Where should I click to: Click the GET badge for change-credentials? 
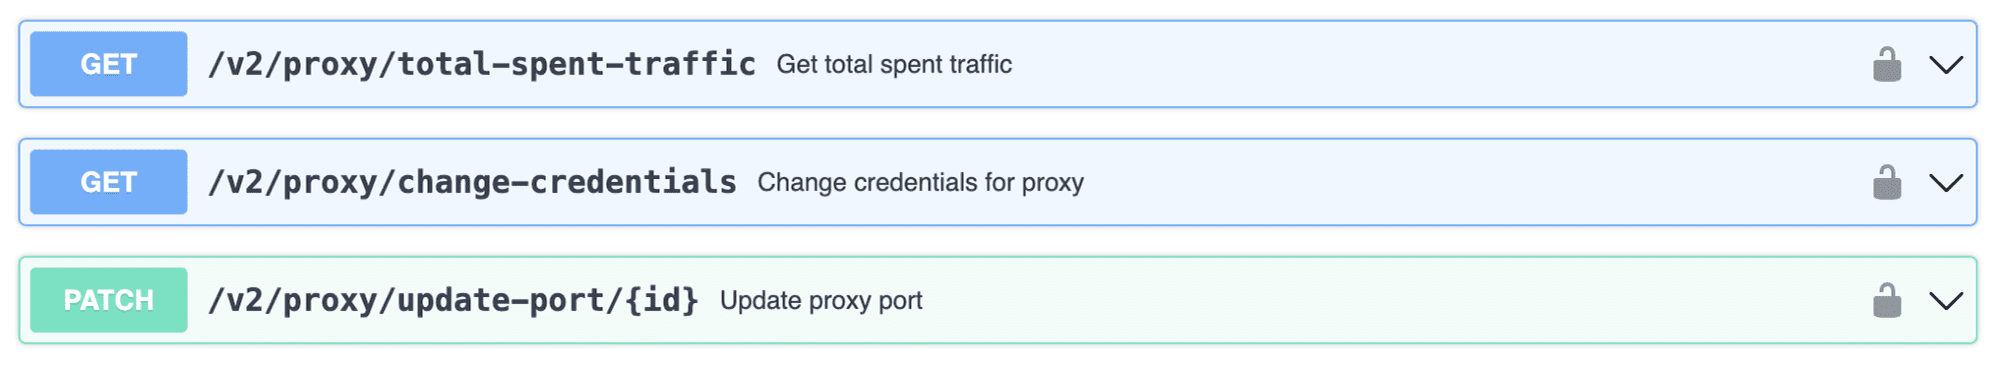point(109,182)
